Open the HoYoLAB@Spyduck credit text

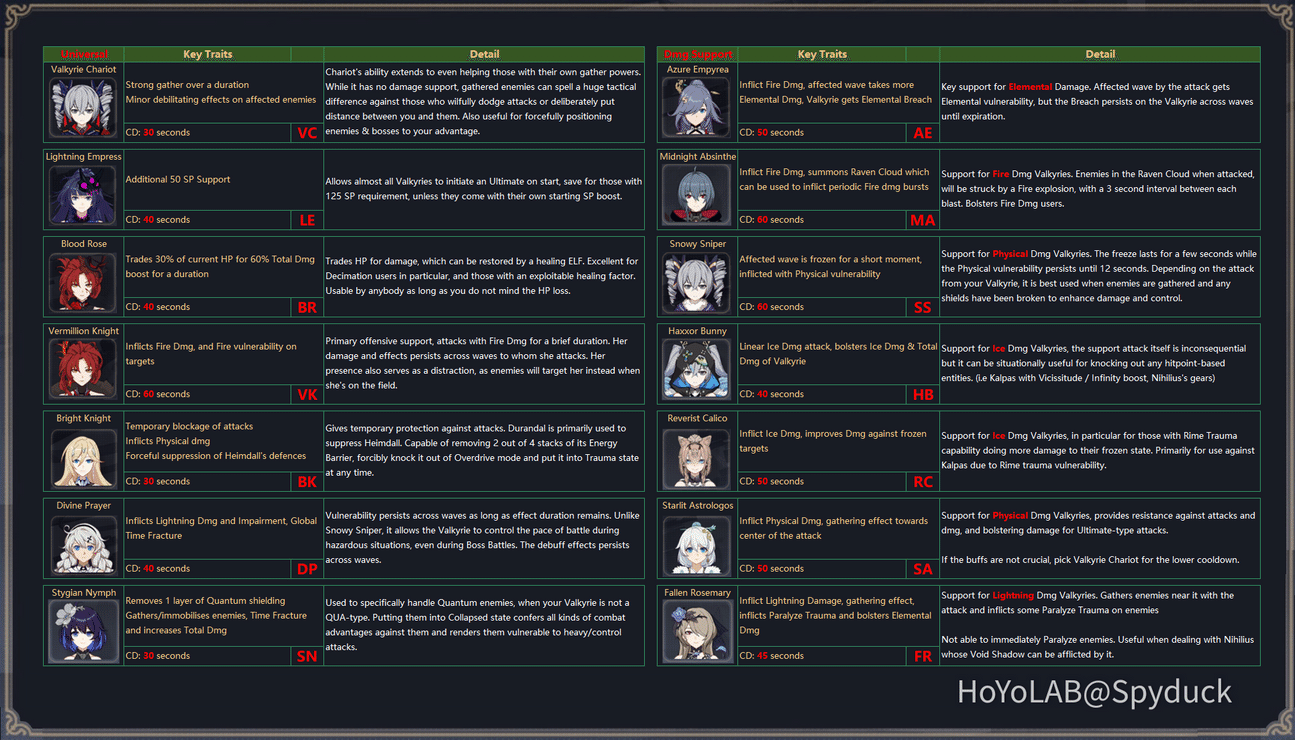pos(1094,691)
